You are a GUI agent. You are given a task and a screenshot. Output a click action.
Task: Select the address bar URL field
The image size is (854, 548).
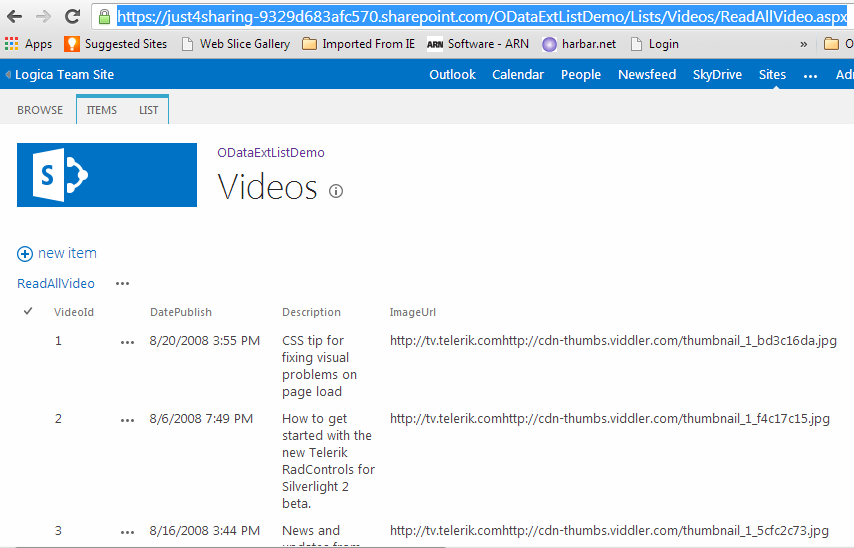[482, 17]
